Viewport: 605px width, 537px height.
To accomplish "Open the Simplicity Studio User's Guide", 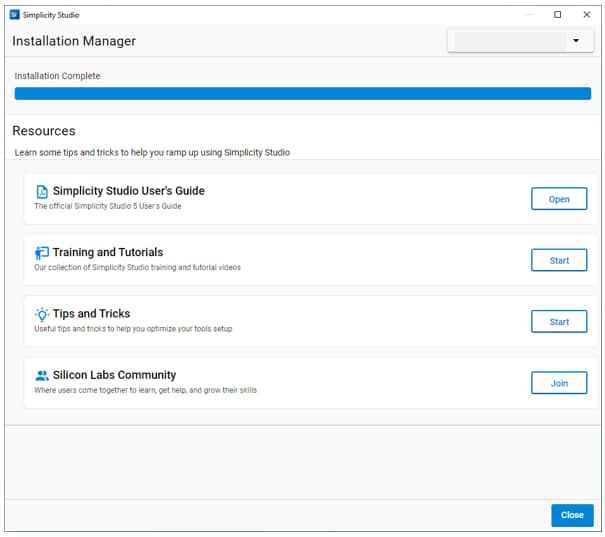I will click(x=559, y=199).
